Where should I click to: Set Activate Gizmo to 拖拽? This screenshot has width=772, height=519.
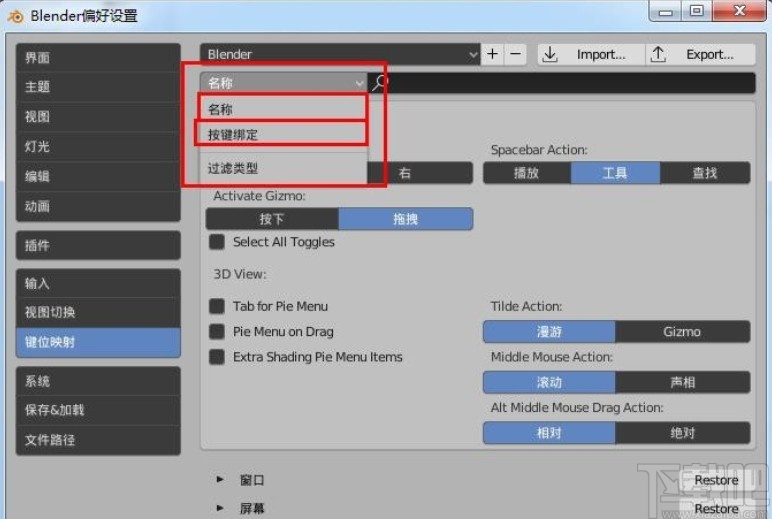[406, 219]
